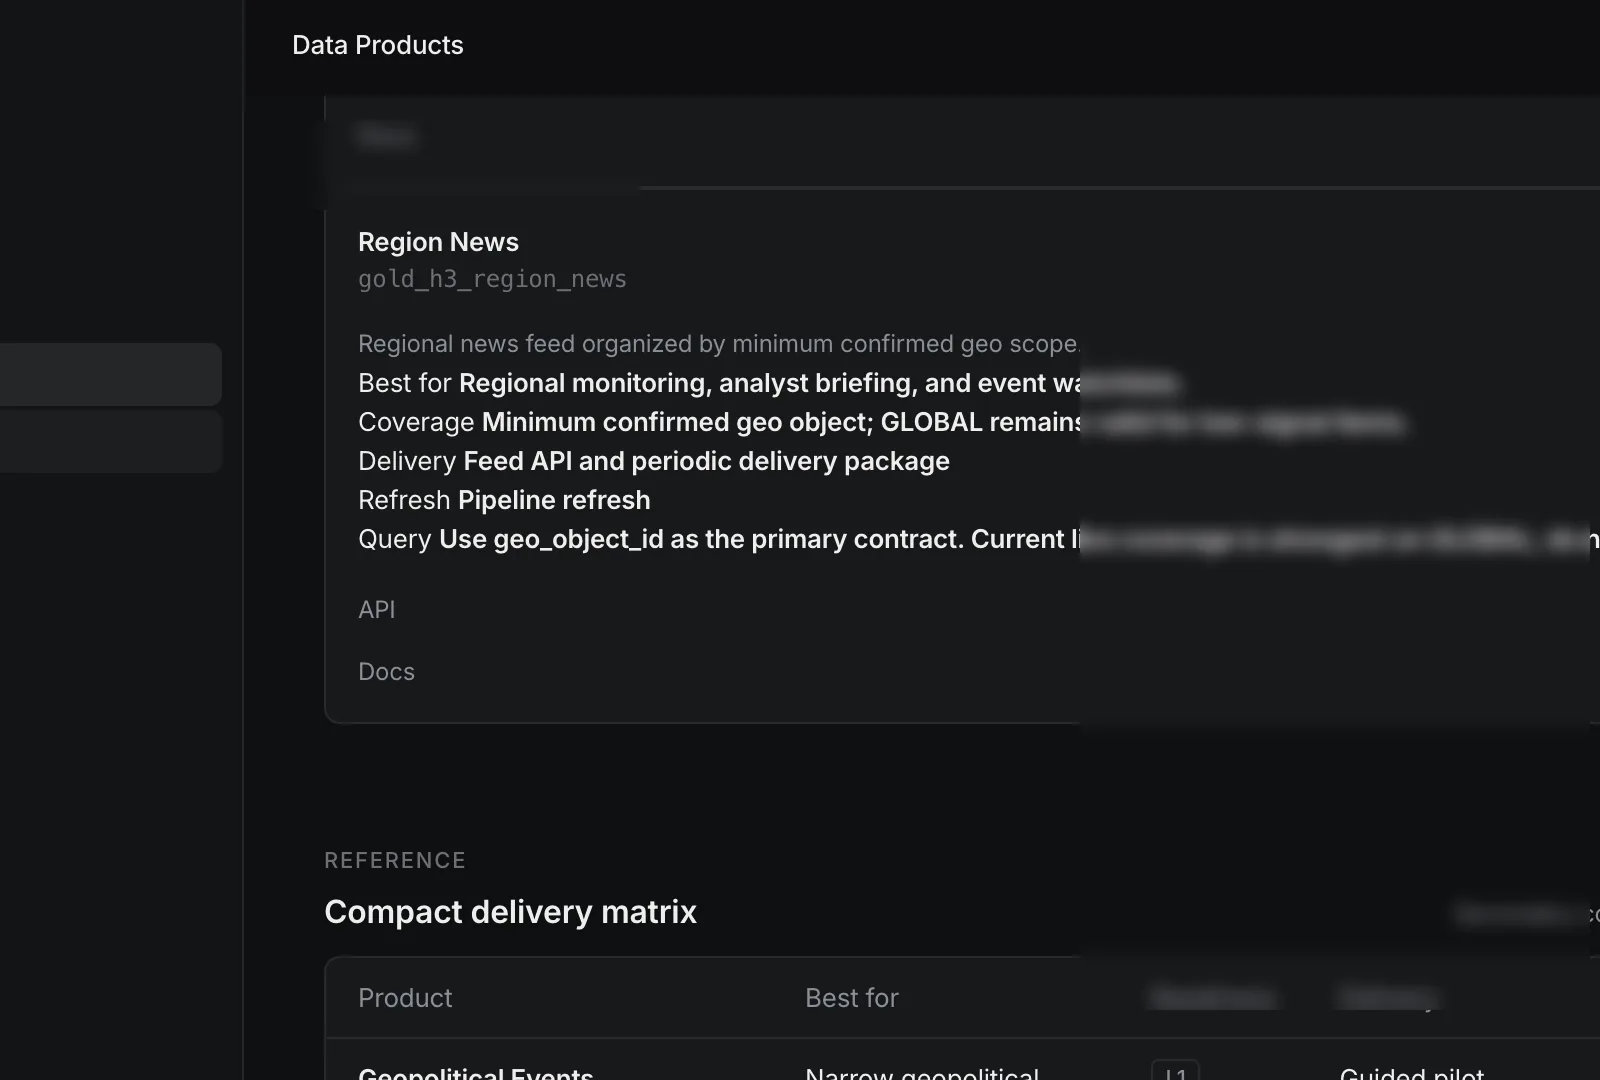Sort the table by Best for column
The image size is (1600, 1080).
pyautogui.click(x=850, y=997)
